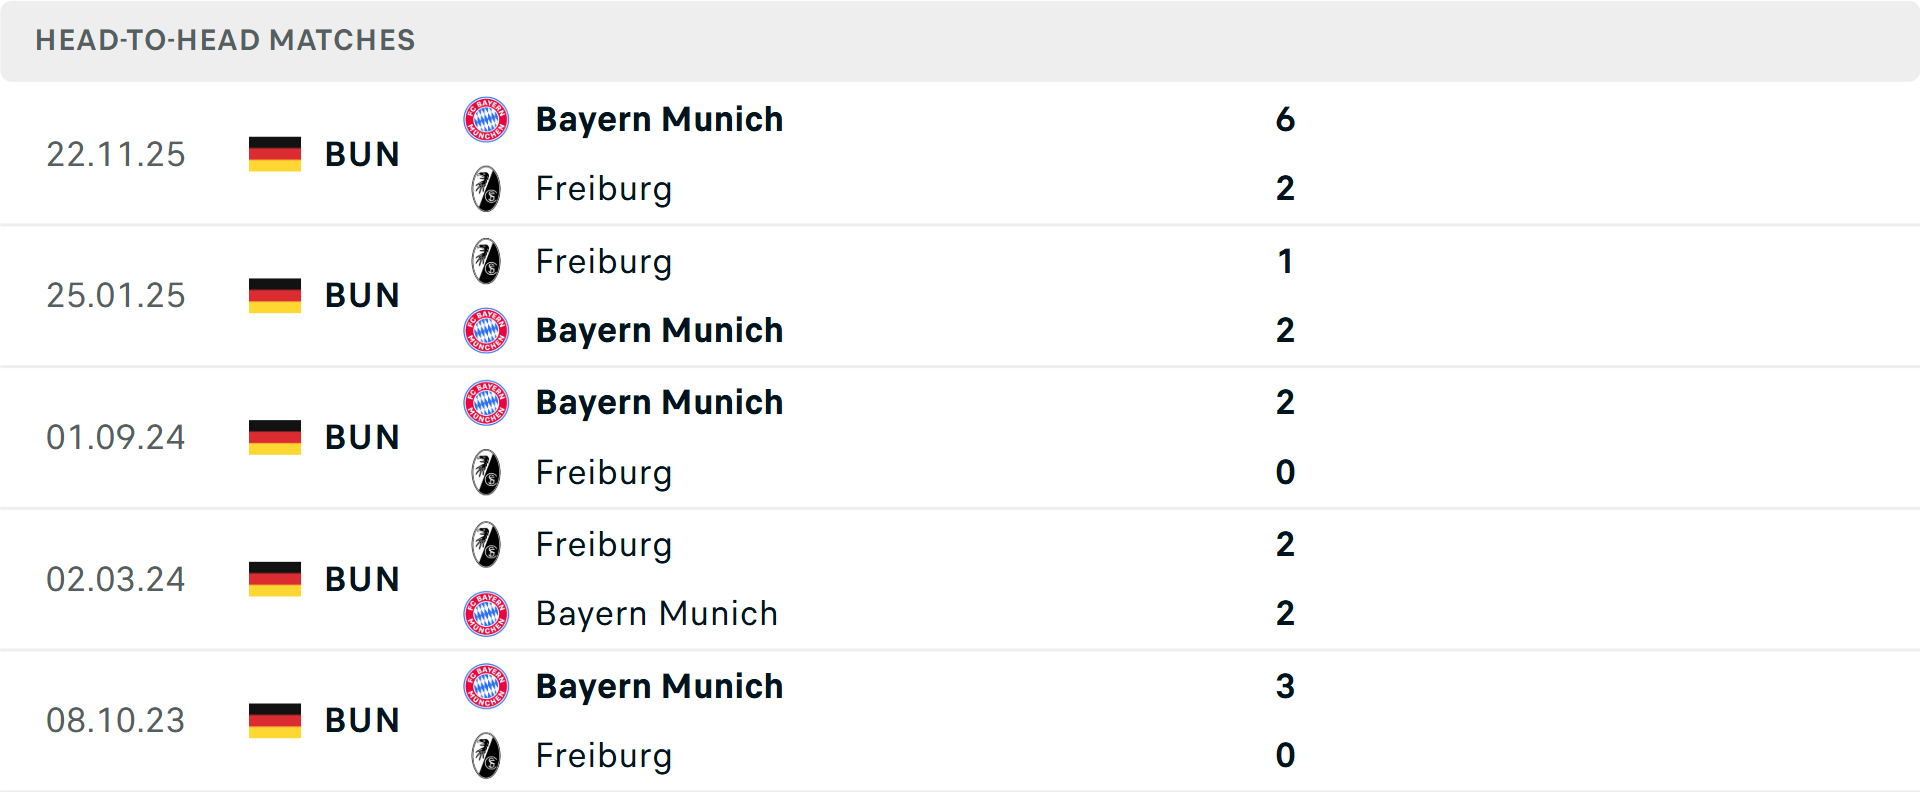Click Freiburg's score of 1 from January 2025
The image size is (1920, 792).
[x=1287, y=261]
